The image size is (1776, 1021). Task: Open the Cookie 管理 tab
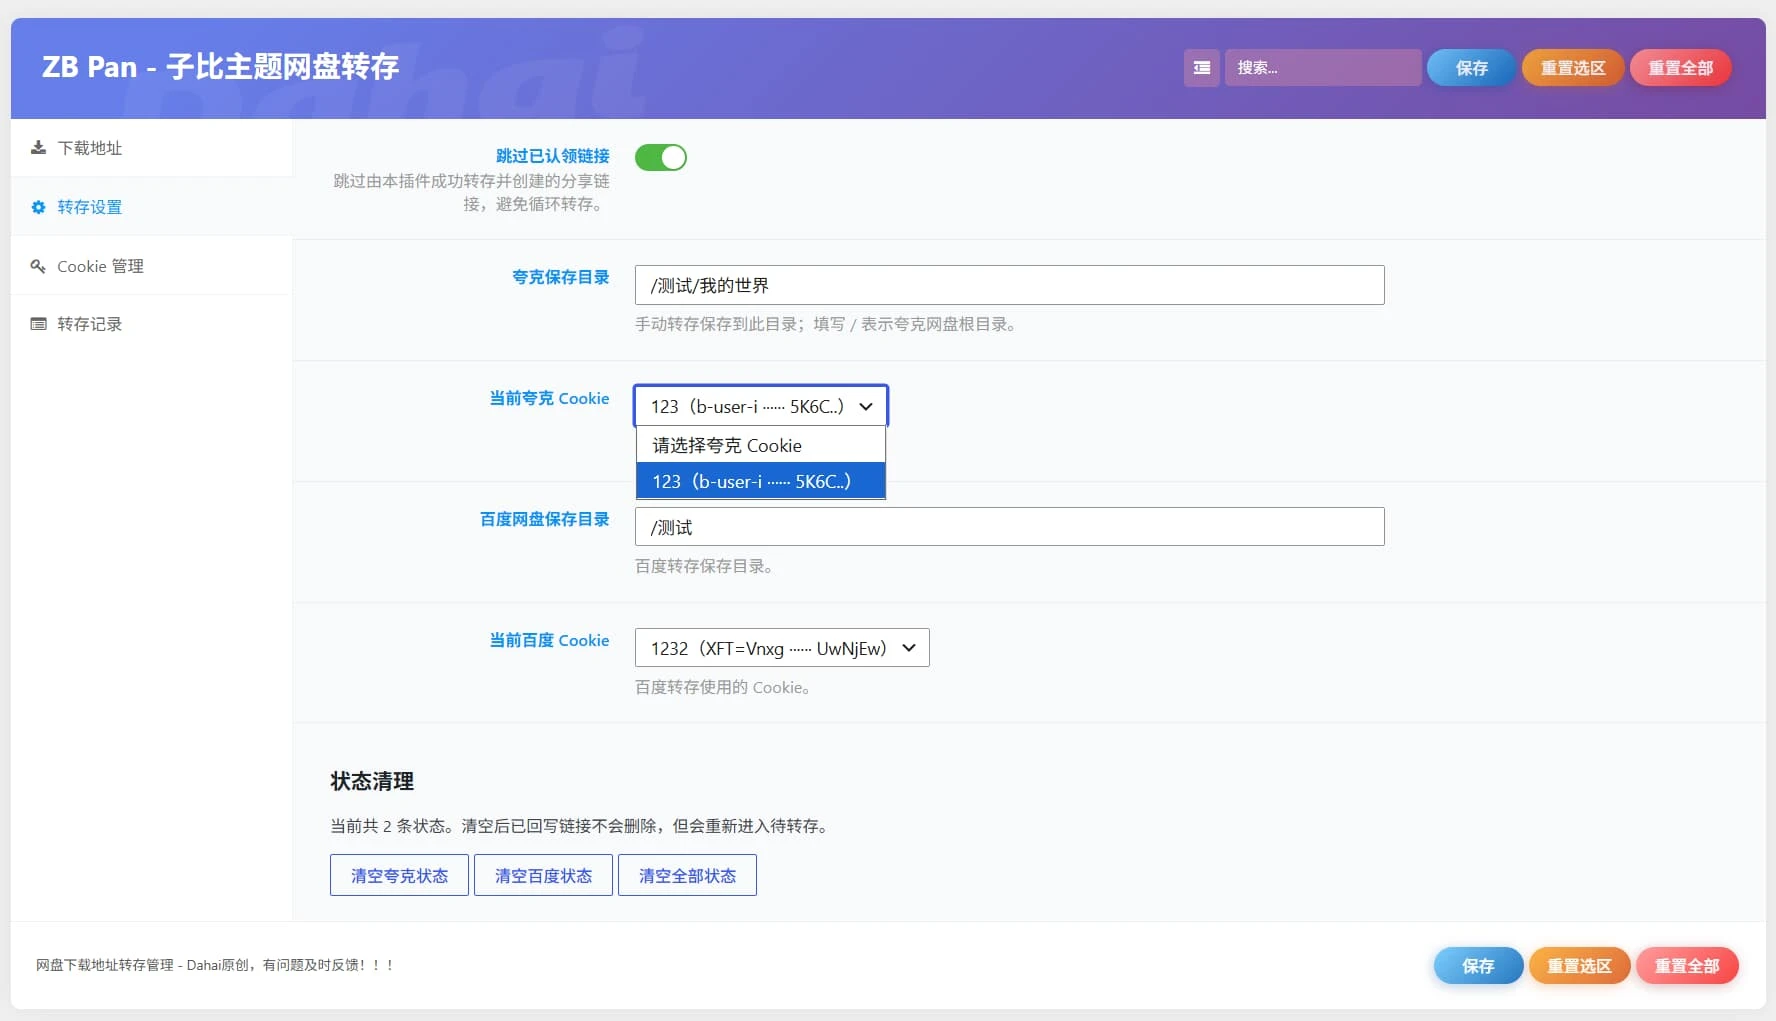[x=151, y=266]
